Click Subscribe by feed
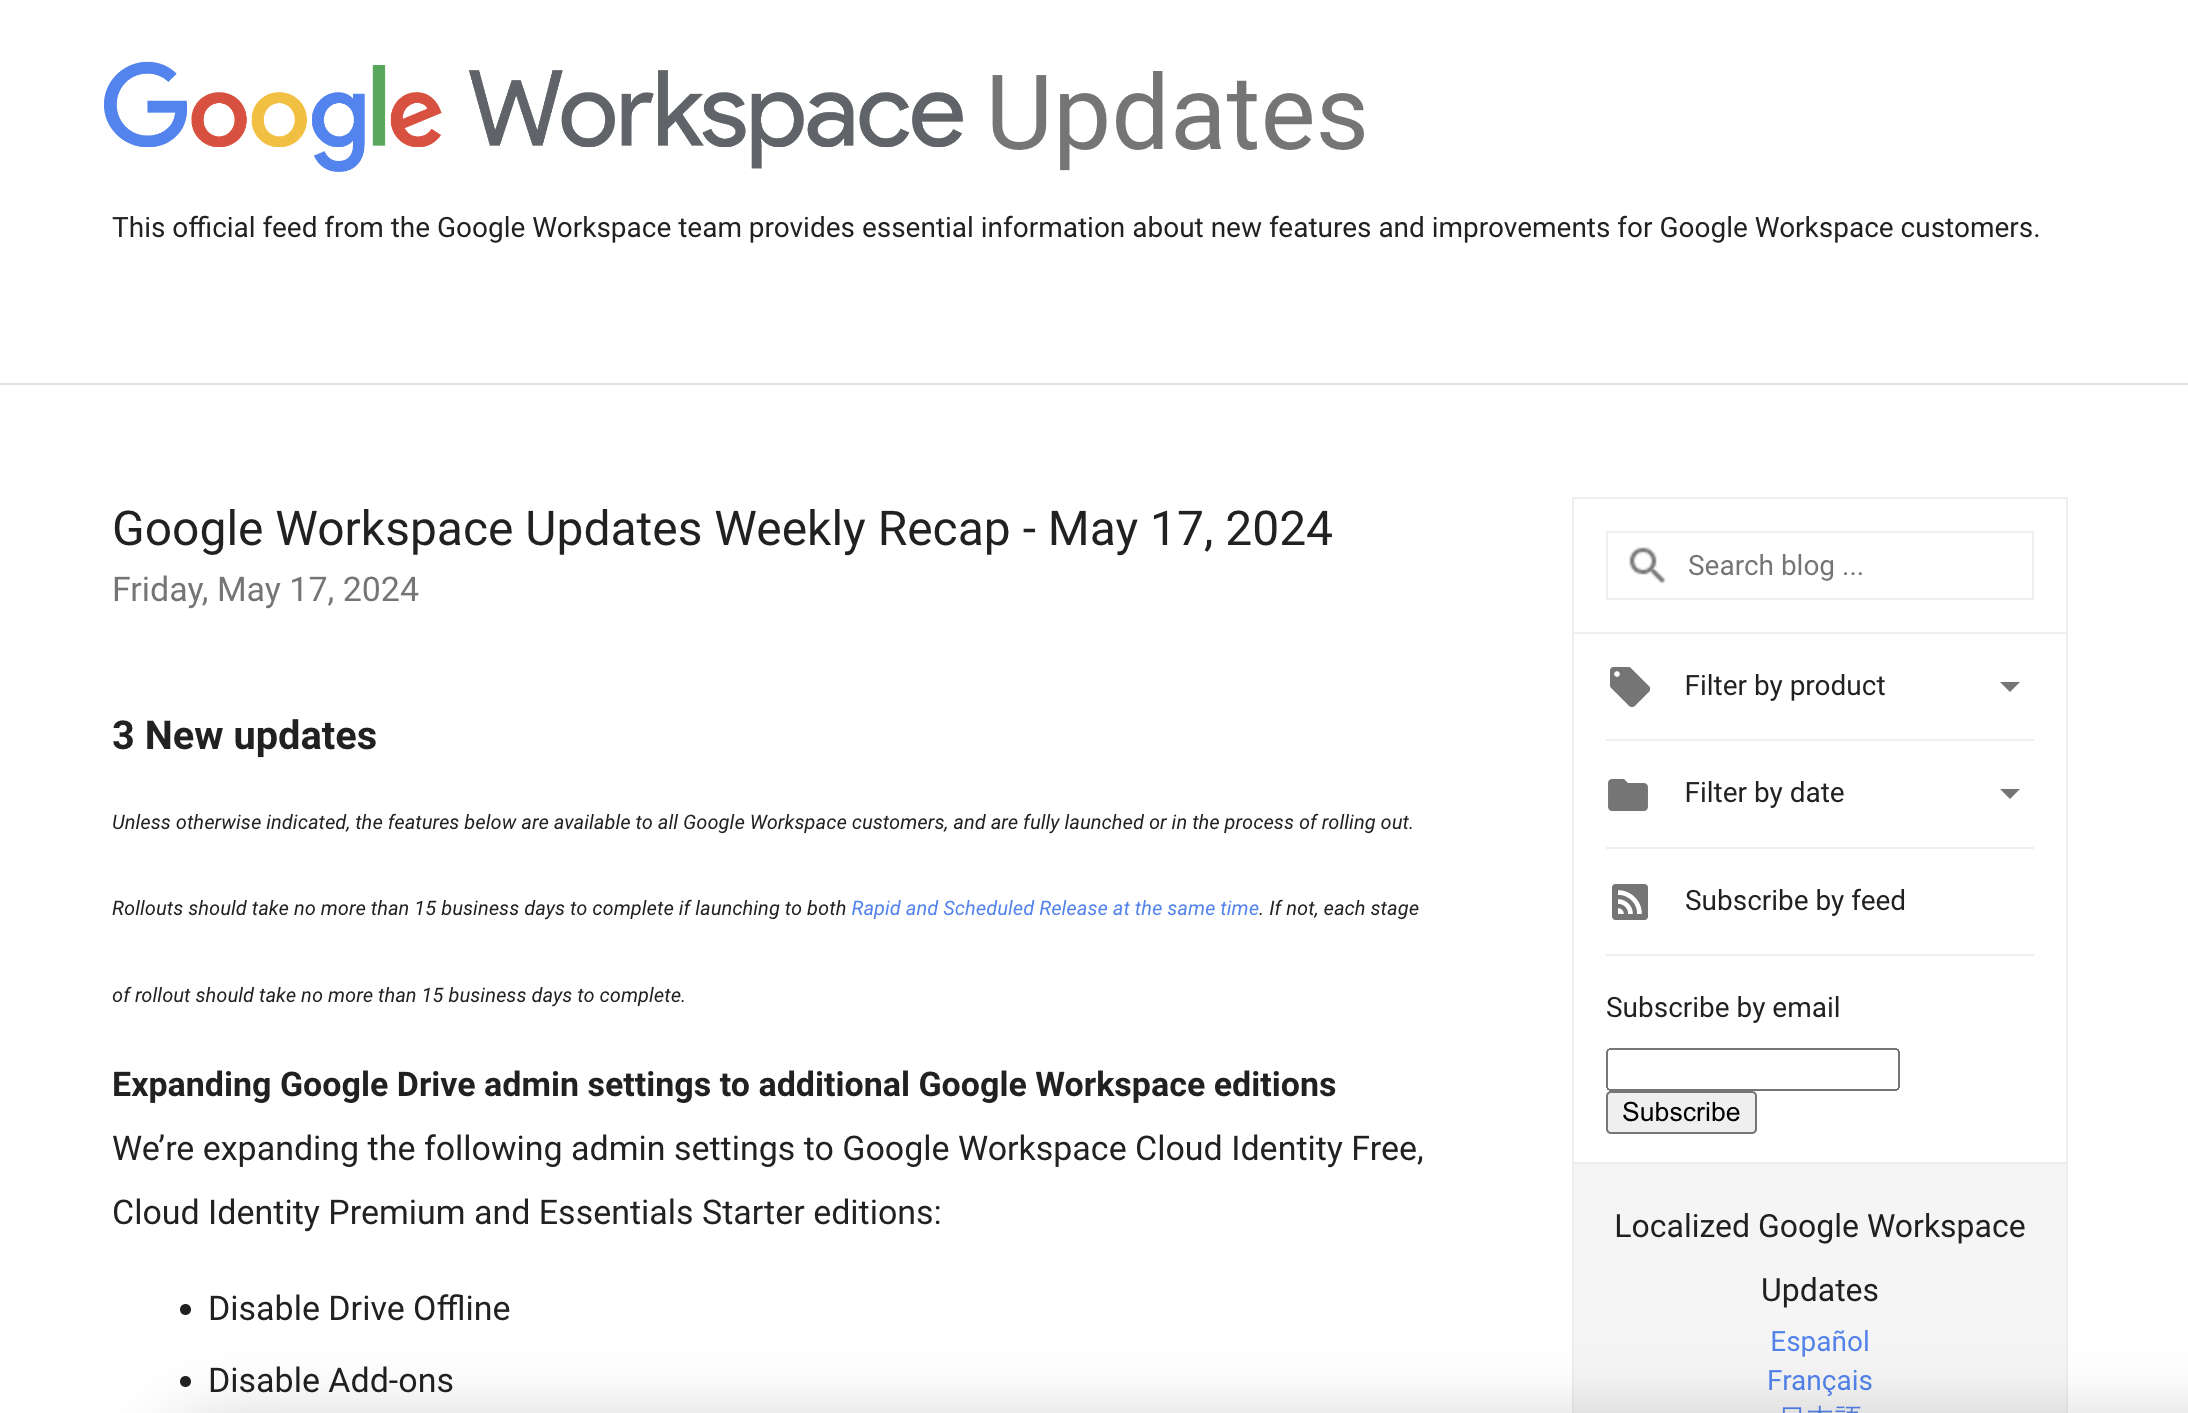This screenshot has width=2188, height=1413. tap(1795, 901)
